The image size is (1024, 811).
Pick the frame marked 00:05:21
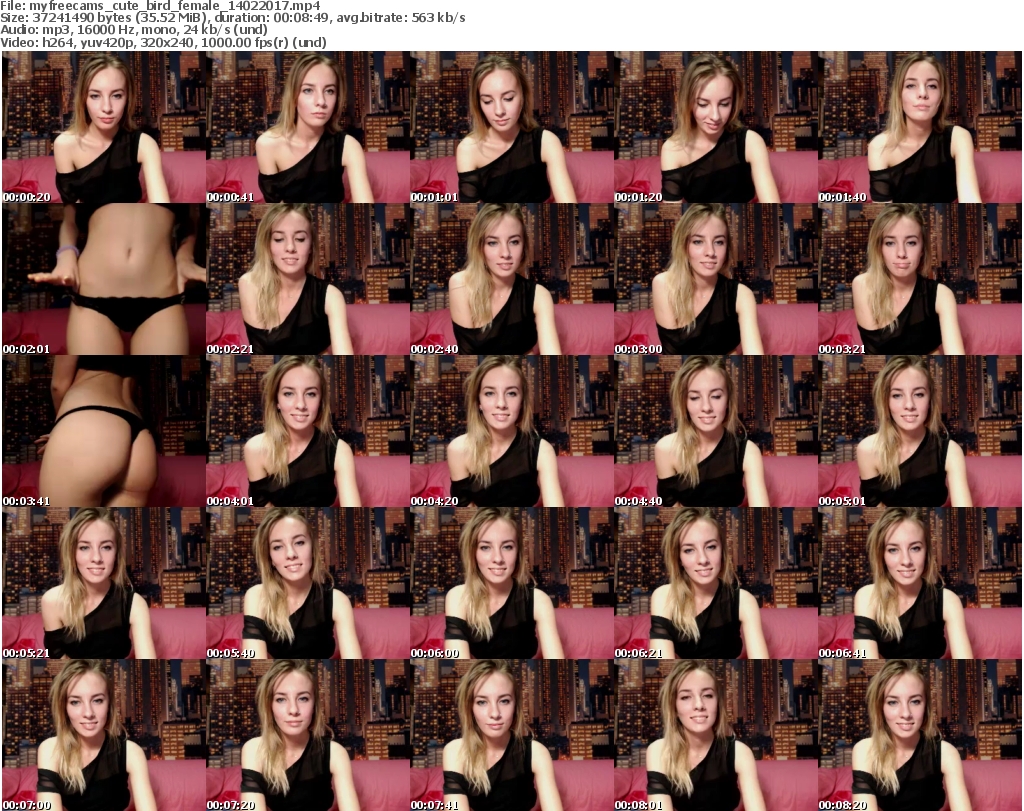click(x=104, y=584)
